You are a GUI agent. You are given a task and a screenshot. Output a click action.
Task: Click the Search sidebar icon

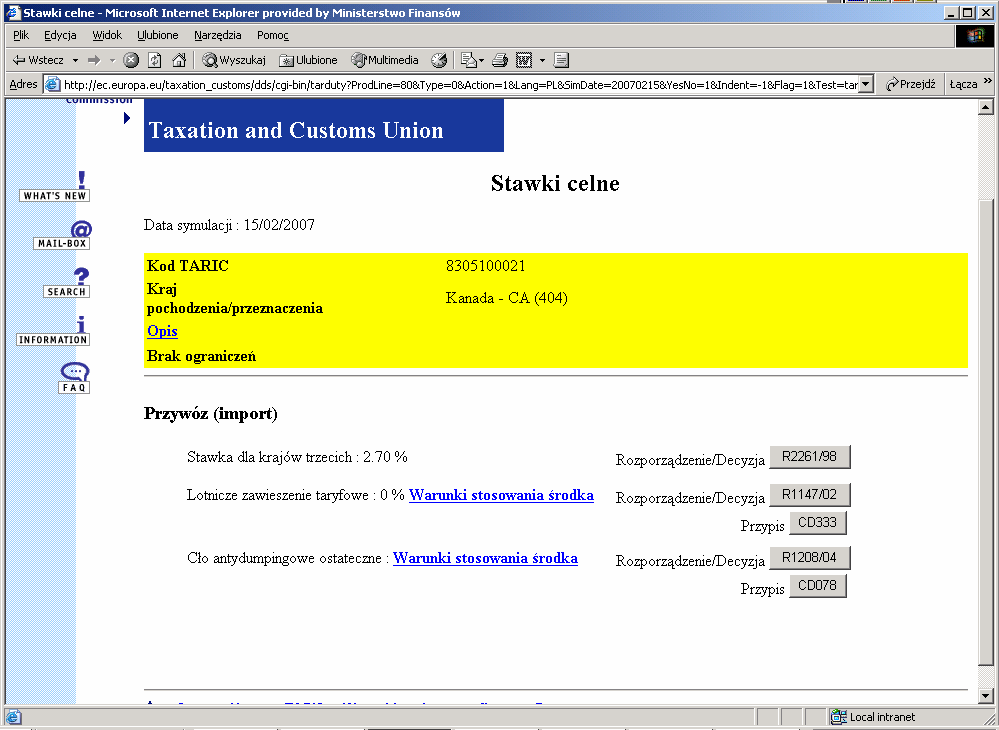pyautogui.click(x=66, y=283)
